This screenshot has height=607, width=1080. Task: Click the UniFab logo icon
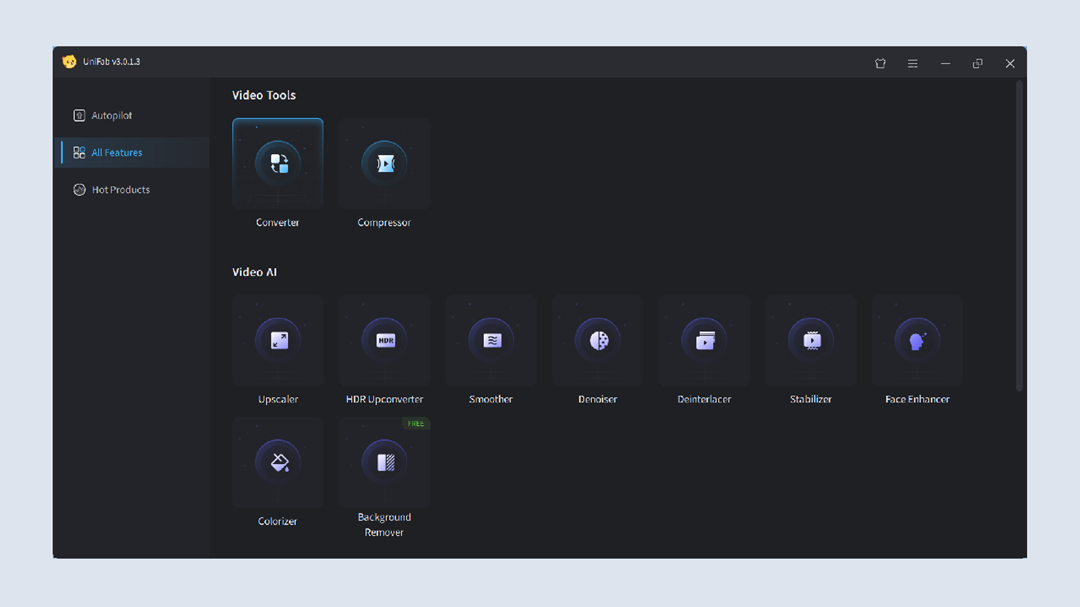69,62
